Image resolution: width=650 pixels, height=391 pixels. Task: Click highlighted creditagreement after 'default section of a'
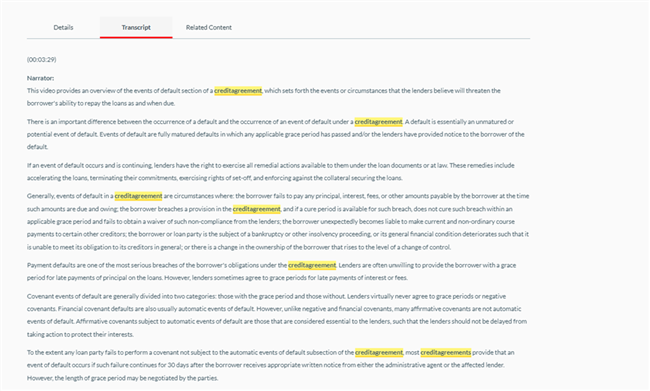(238, 91)
